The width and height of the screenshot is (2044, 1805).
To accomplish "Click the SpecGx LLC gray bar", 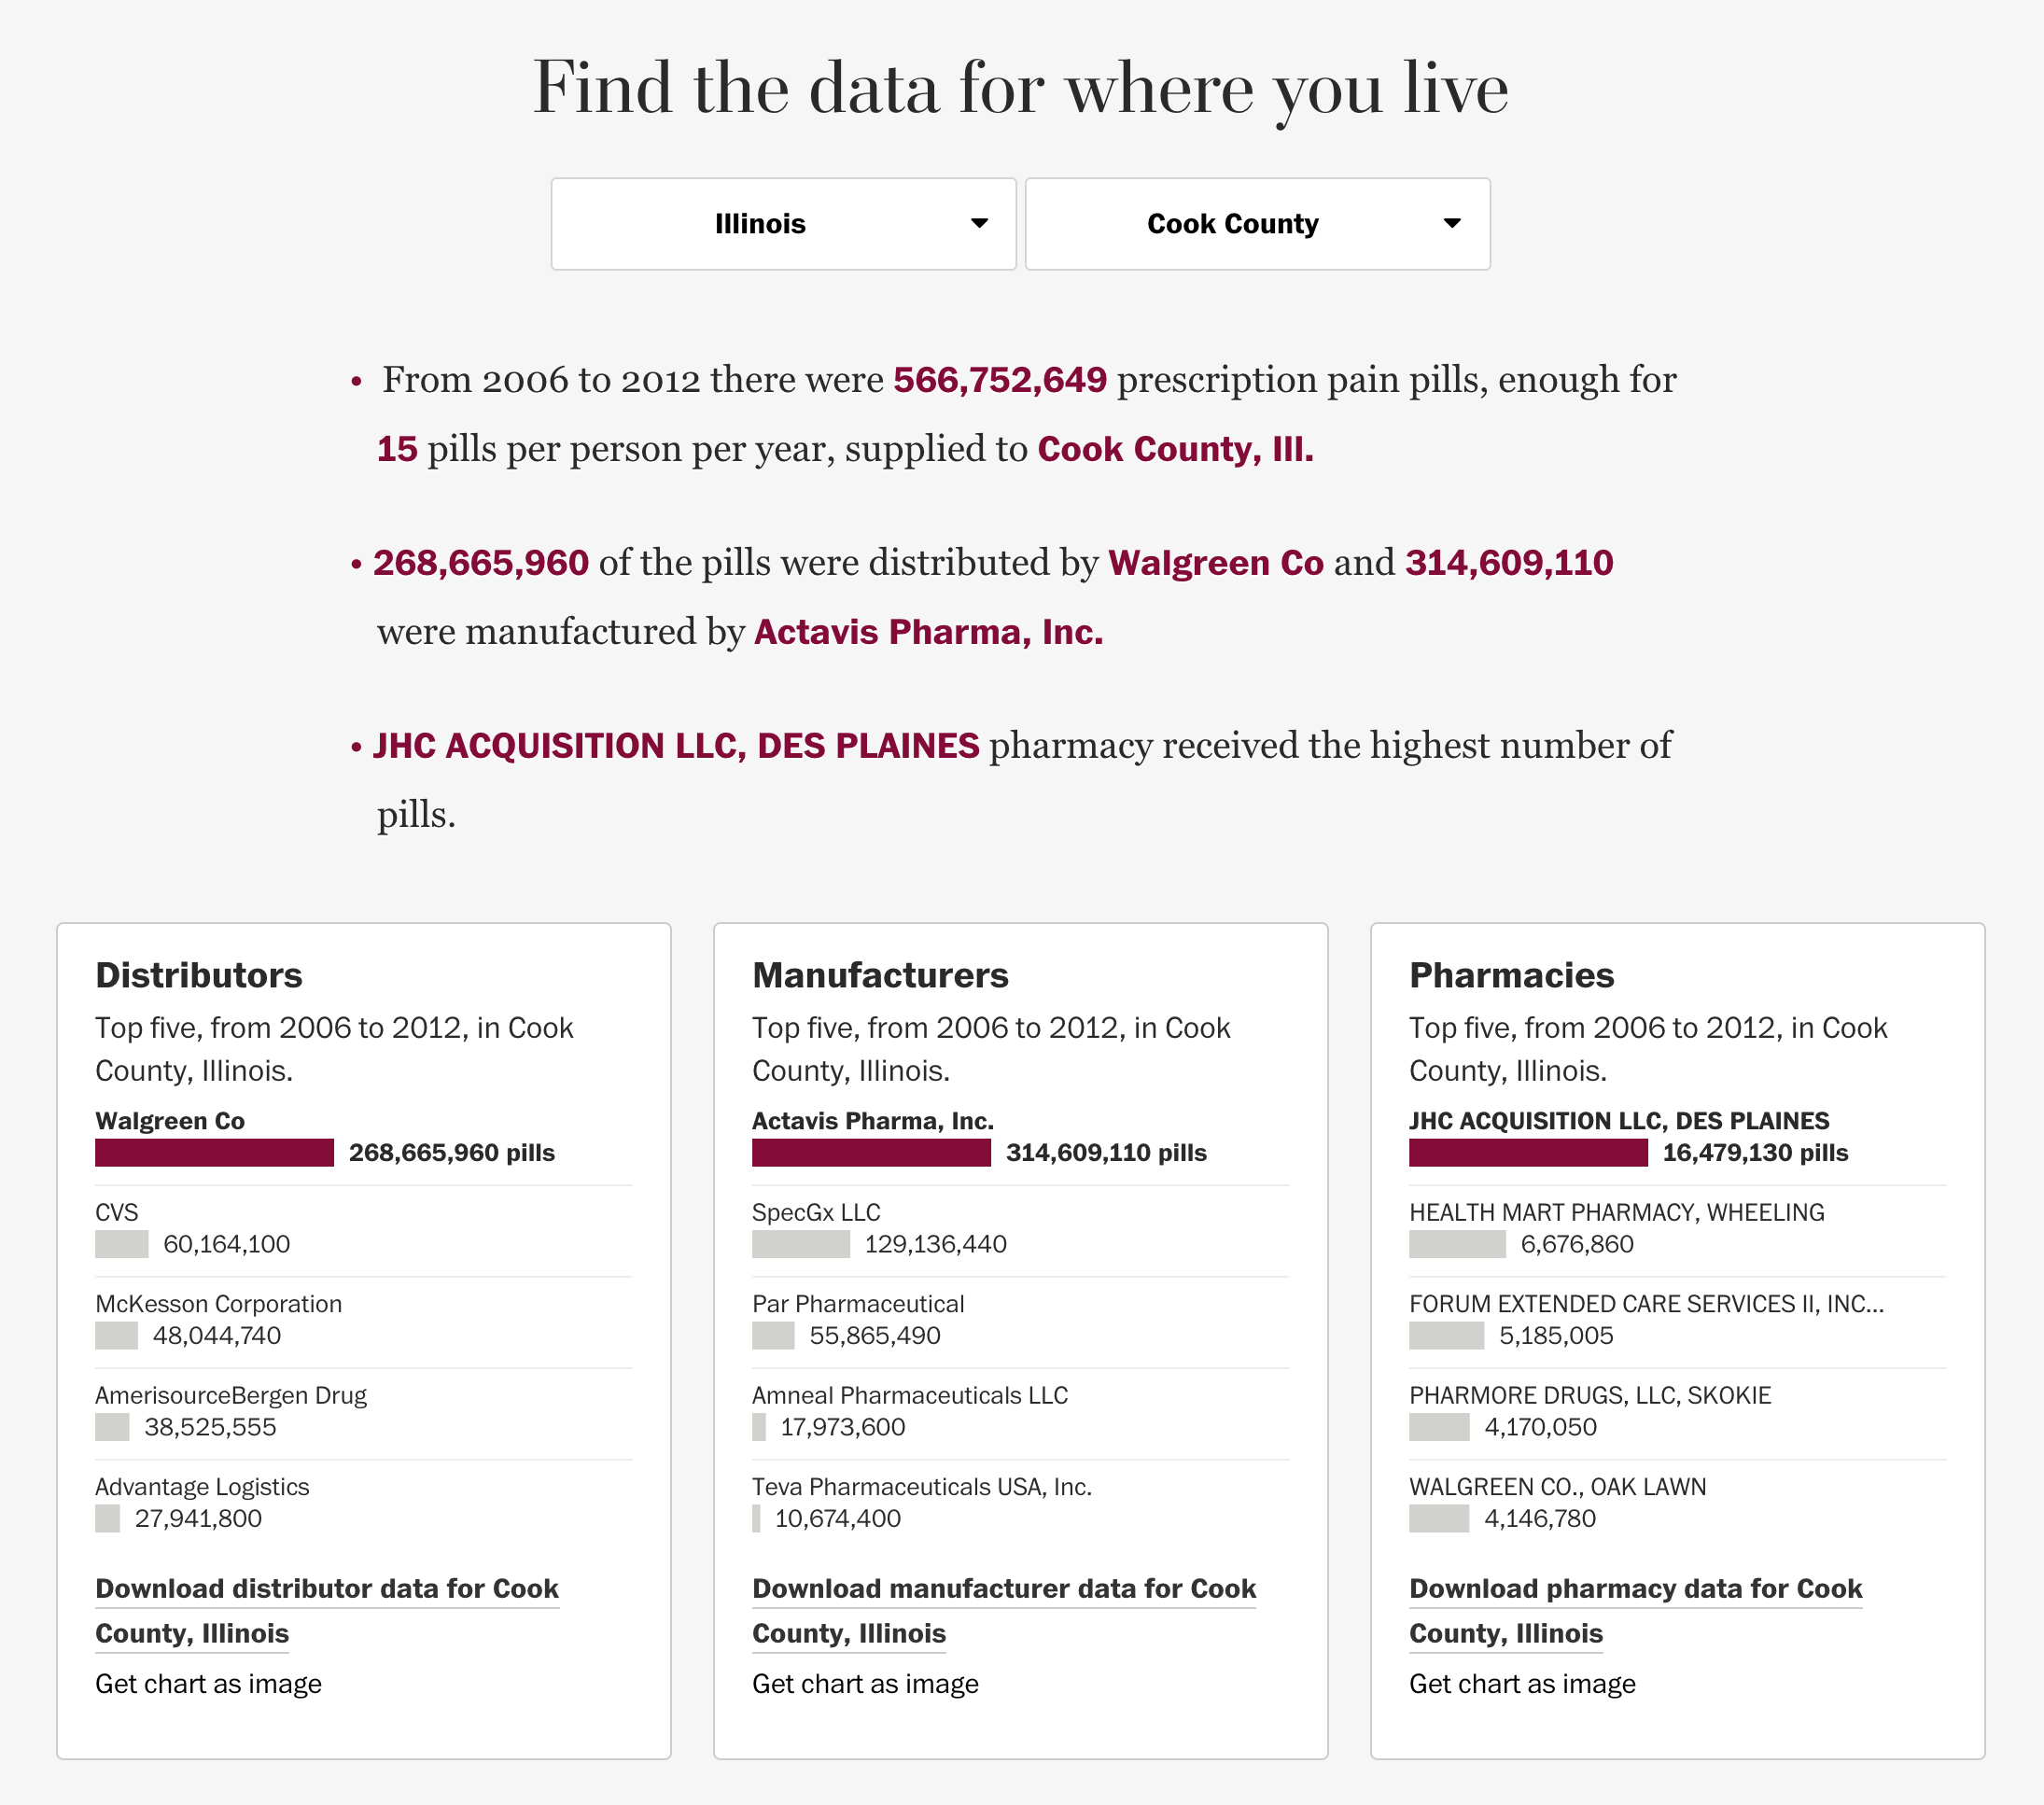I will (x=800, y=1244).
